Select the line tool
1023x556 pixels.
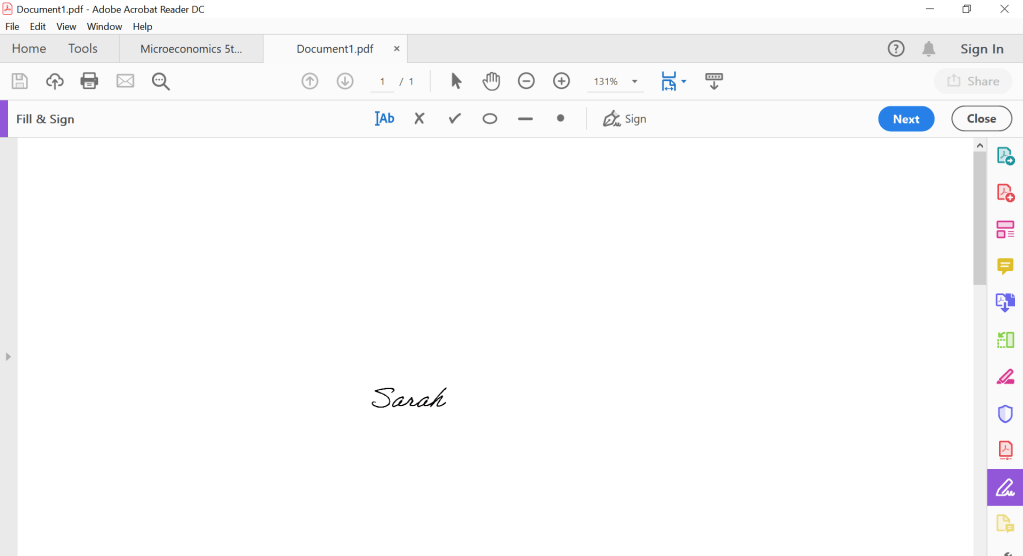point(525,119)
